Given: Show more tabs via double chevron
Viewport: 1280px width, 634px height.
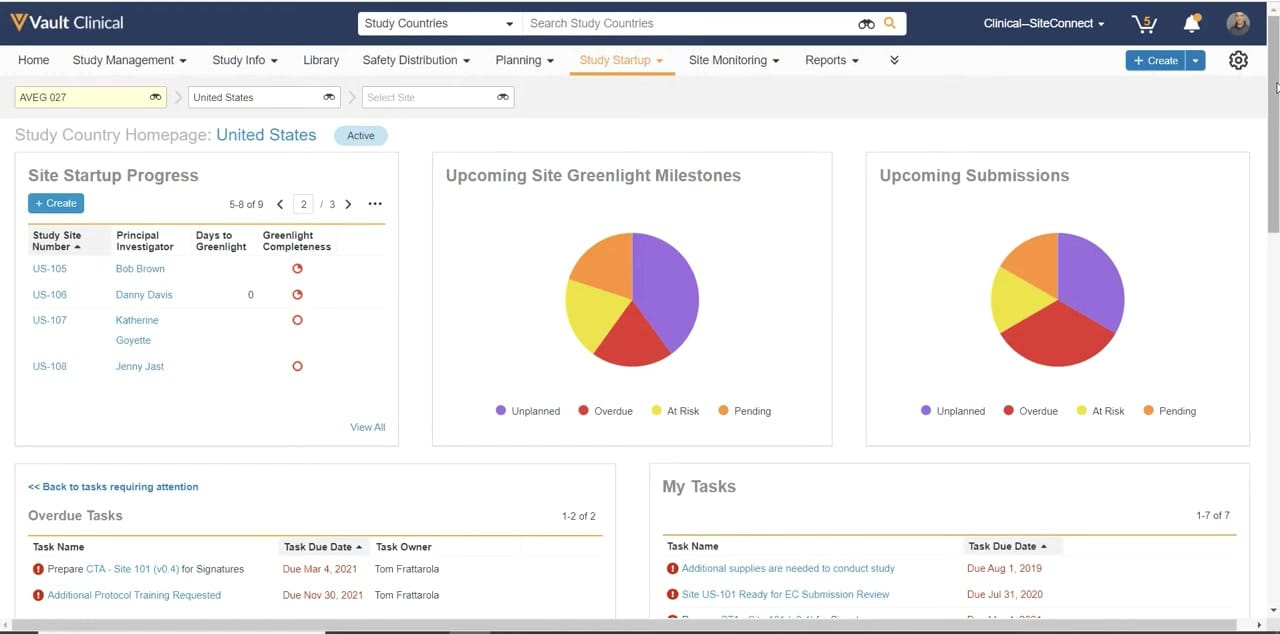Looking at the screenshot, I should [x=894, y=60].
